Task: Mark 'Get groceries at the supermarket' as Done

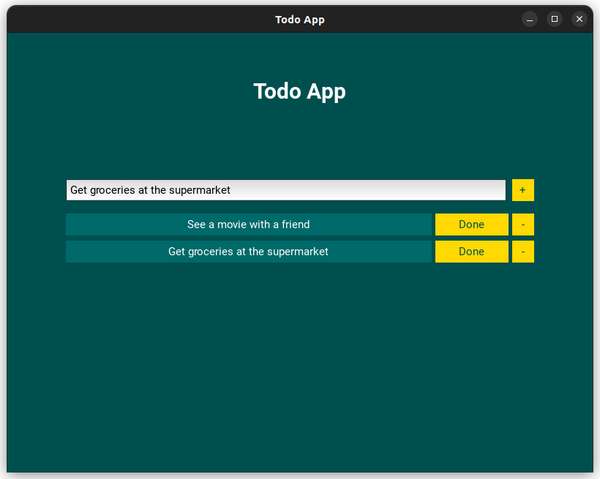Action: (x=471, y=252)
